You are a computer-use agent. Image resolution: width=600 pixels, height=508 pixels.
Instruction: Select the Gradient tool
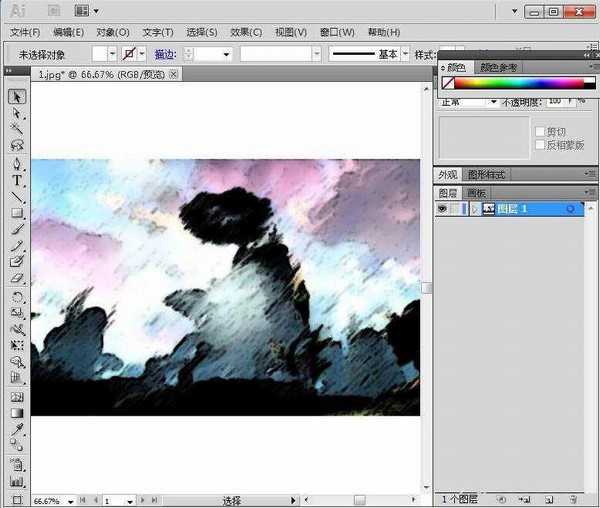pyautogui.click(x=17, y=412)
